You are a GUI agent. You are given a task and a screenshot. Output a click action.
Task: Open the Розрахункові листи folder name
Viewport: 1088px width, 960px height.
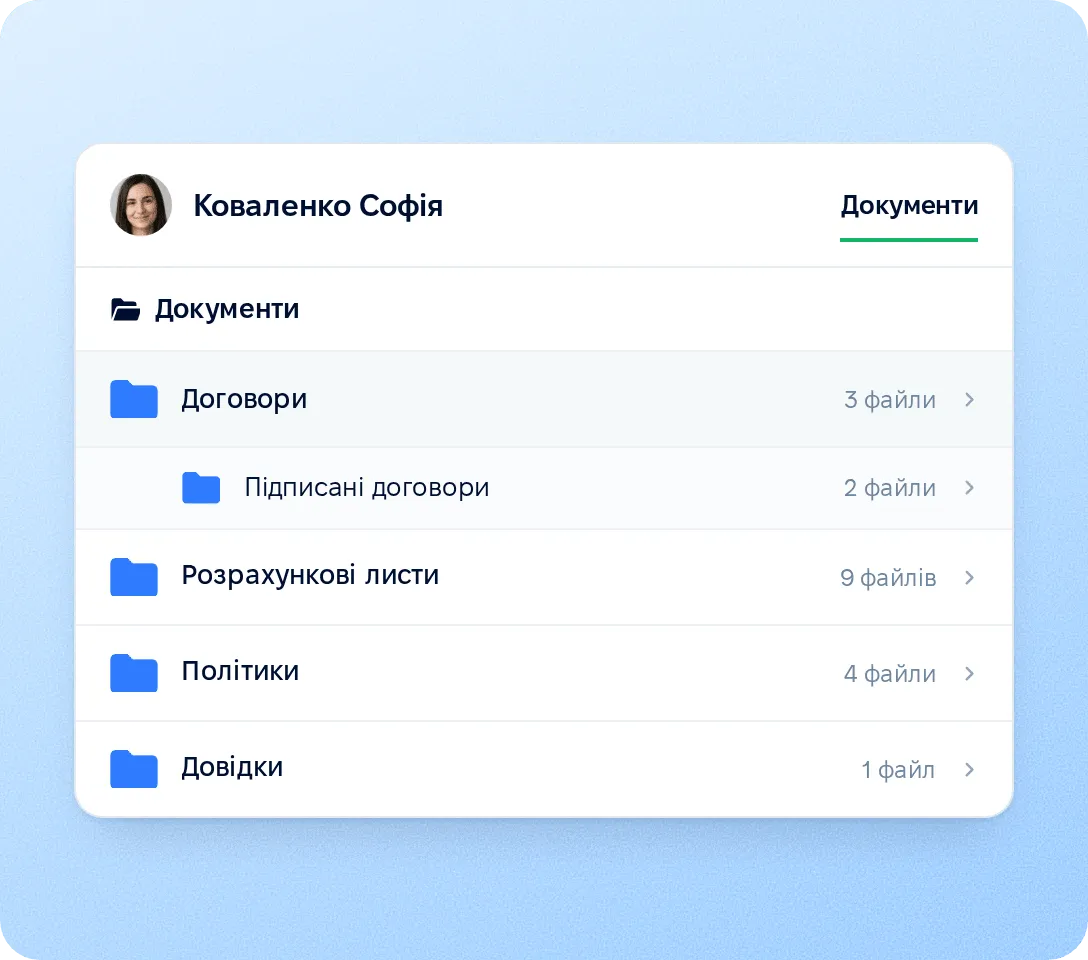click(310, 576)
